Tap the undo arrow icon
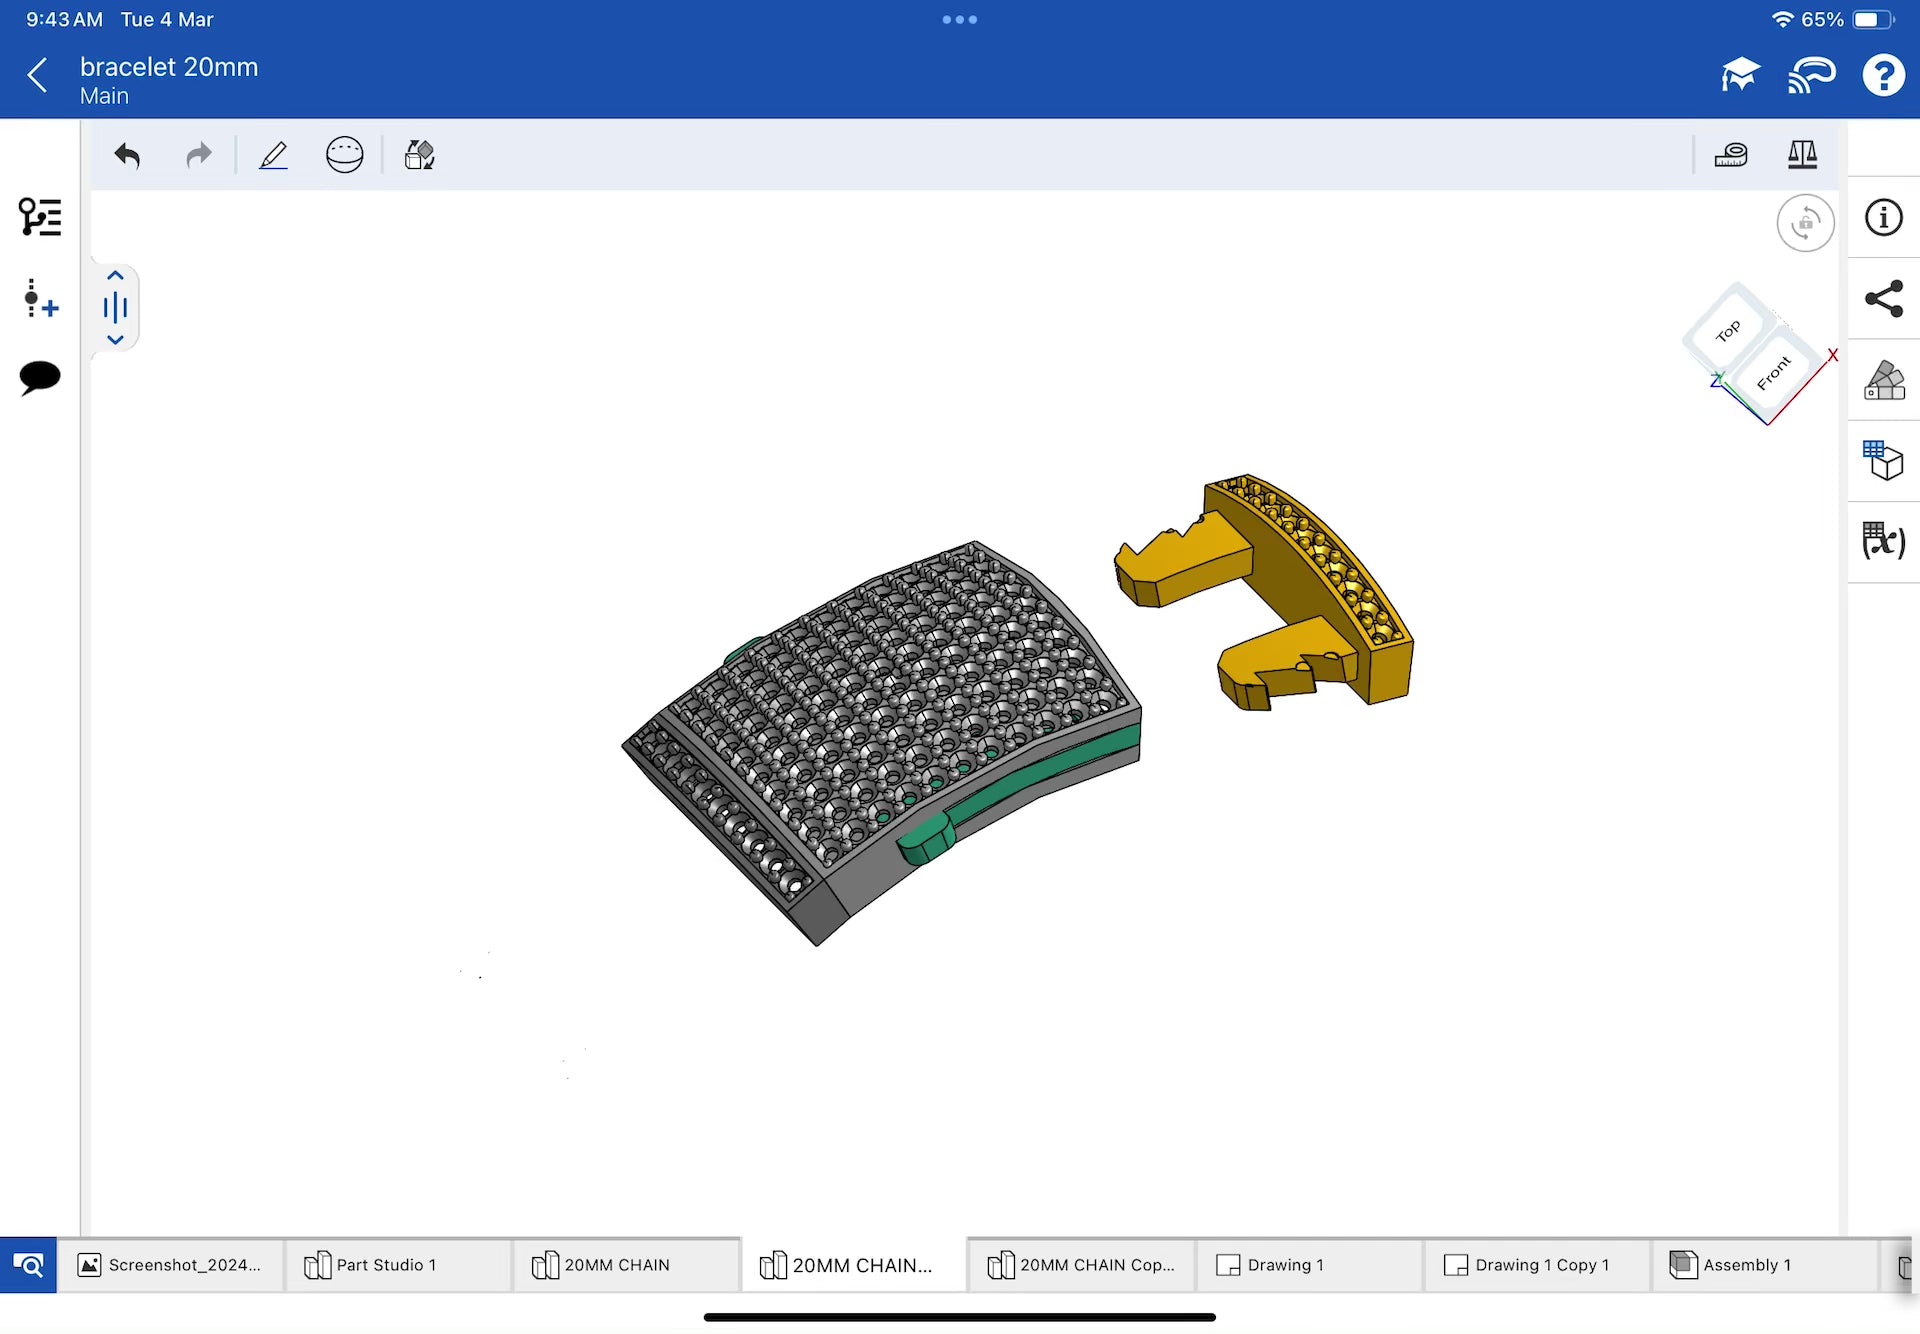 tap(127, 155)
